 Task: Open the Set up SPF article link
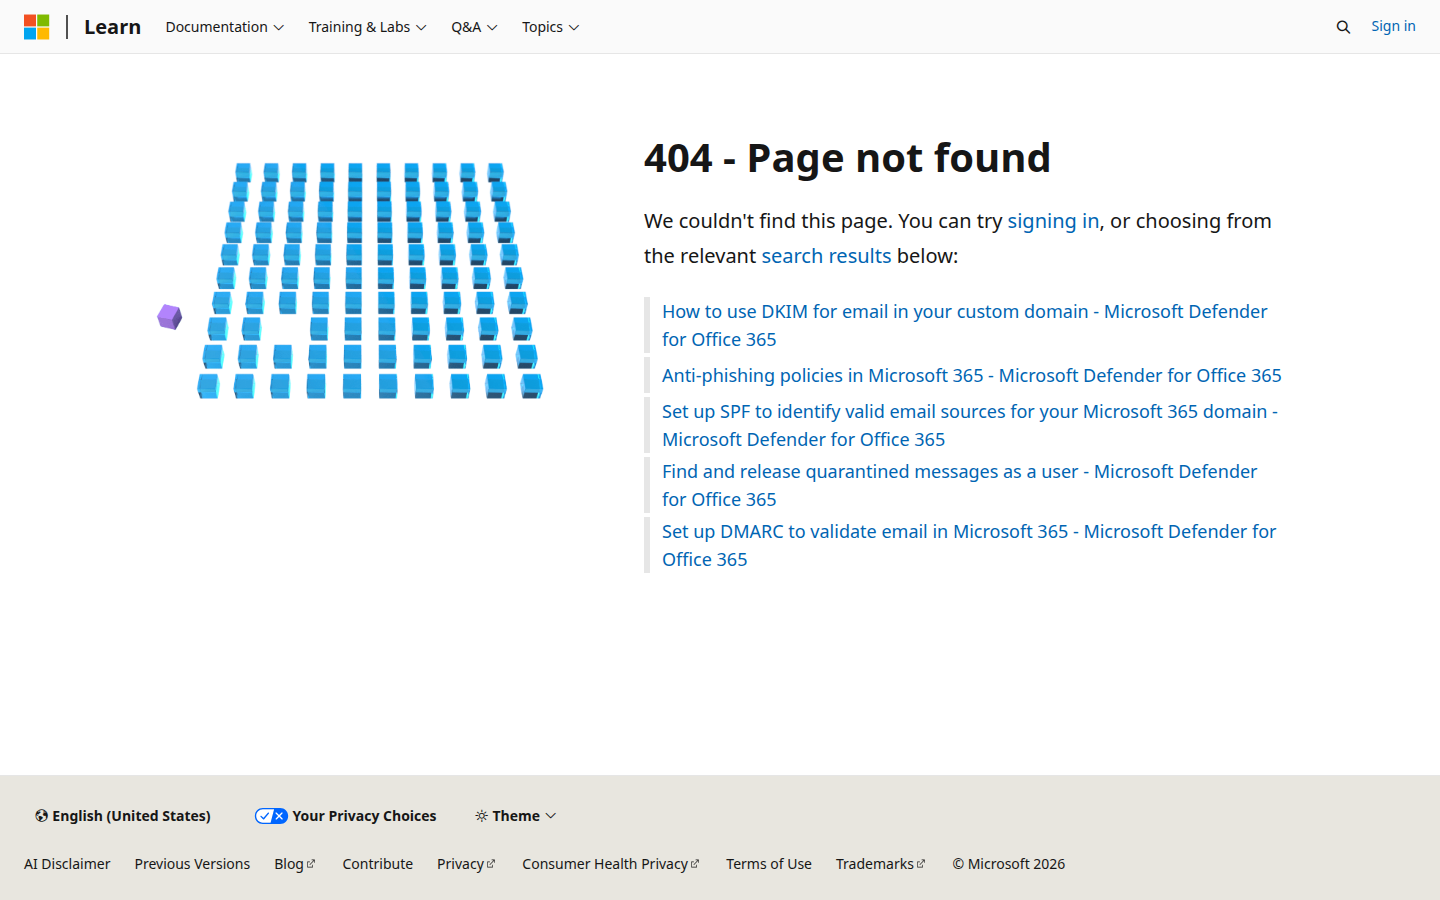click(970, 425)
